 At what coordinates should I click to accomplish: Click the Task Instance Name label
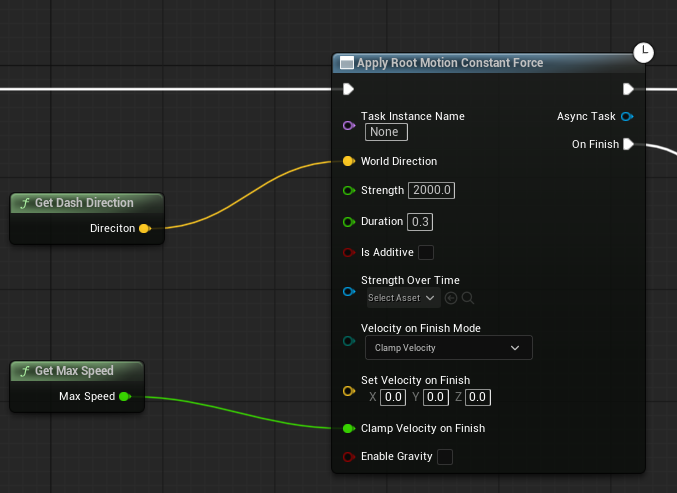(x=413, y=117)
